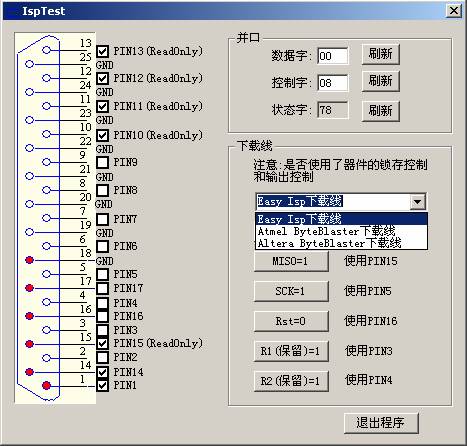Select Easy Isp下载线 in dropdown list
This screenshot has height=446, width=467.
pyautogui.click(x=341, y=219)
